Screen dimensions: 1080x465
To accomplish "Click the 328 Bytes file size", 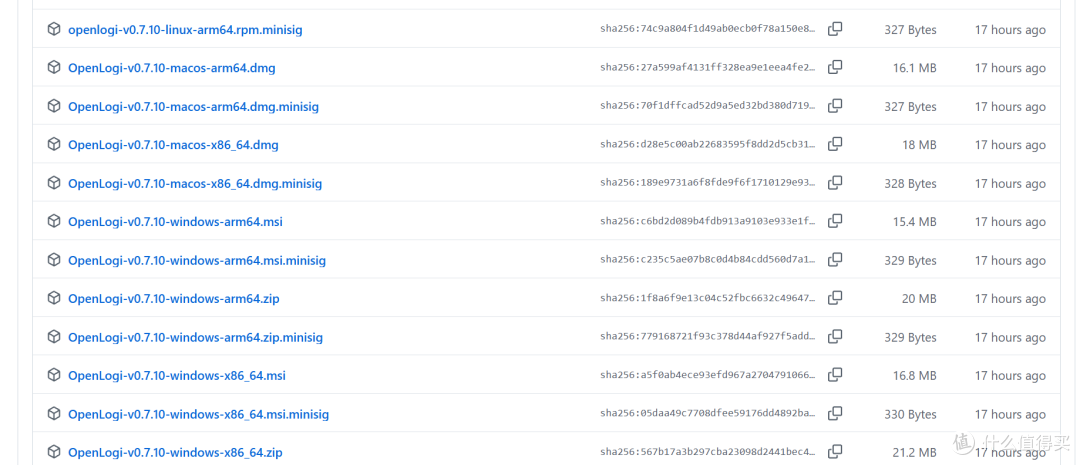I will click(911, 184).
